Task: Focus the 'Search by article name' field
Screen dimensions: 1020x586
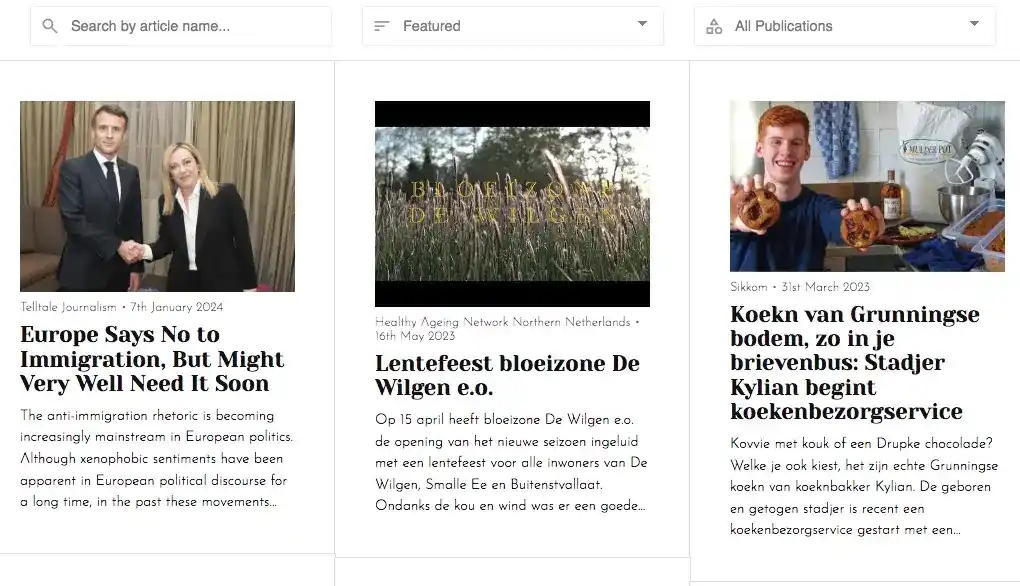Action: (190, 26)
